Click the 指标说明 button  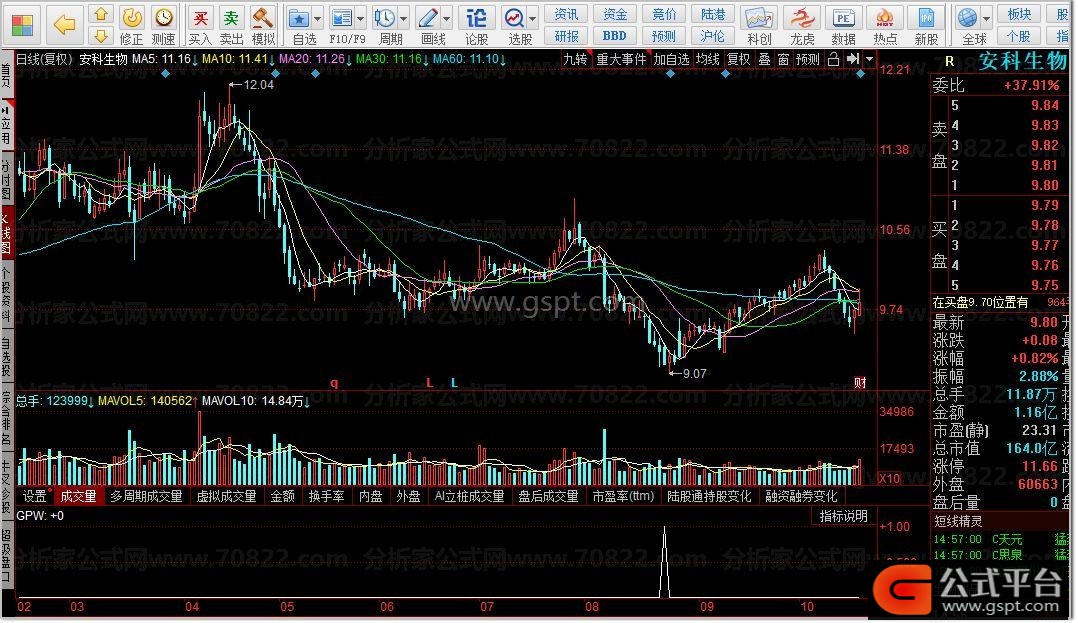[844, 516]
